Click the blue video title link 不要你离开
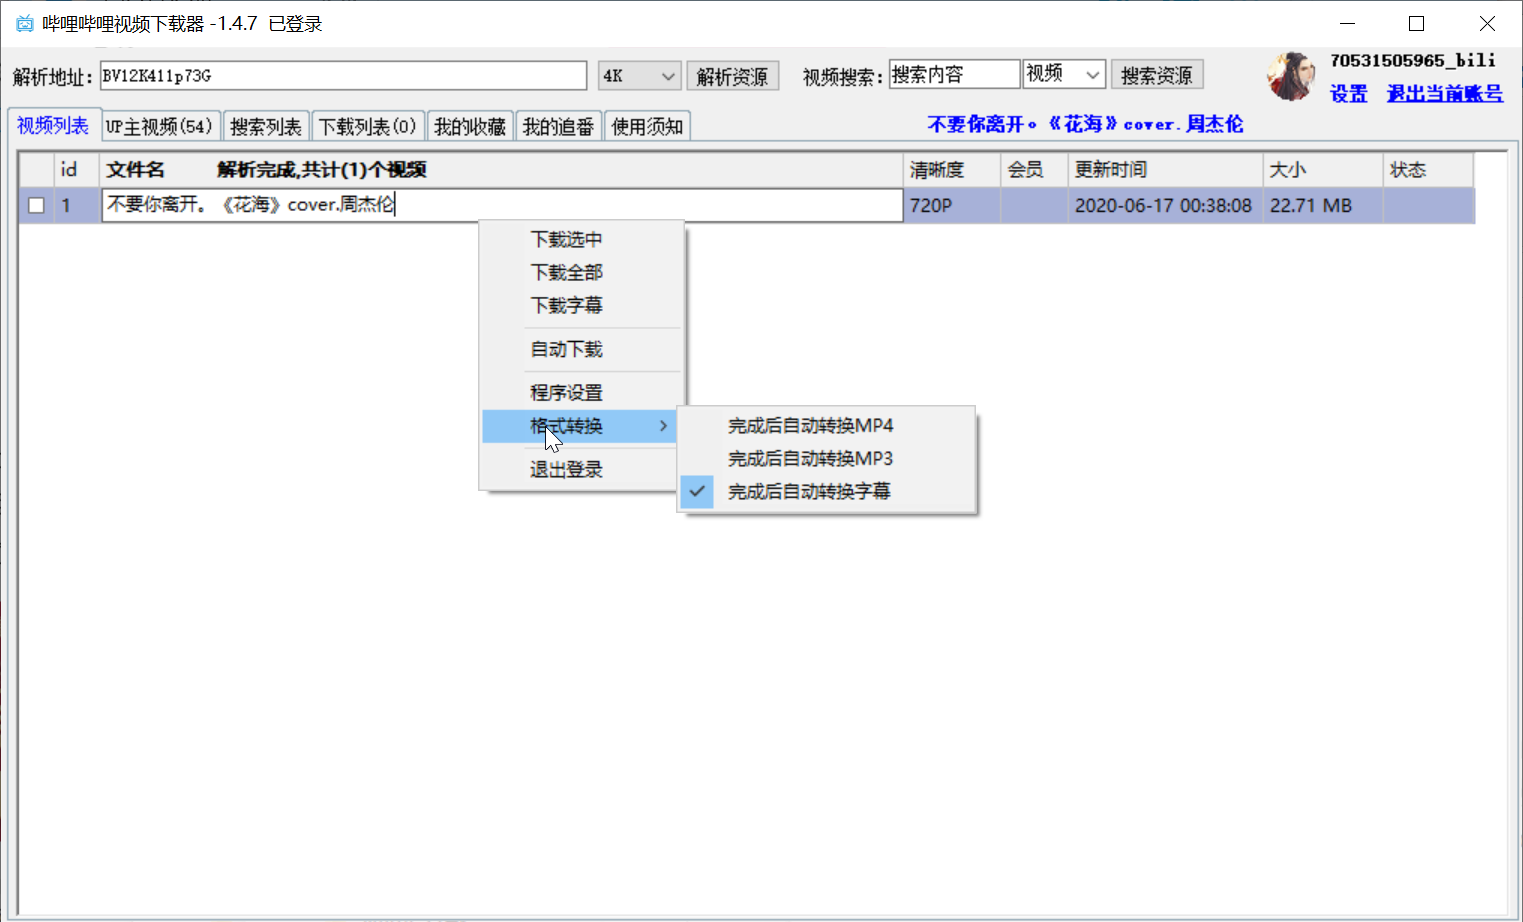 pyautogui.click(x=1085, y=124)
